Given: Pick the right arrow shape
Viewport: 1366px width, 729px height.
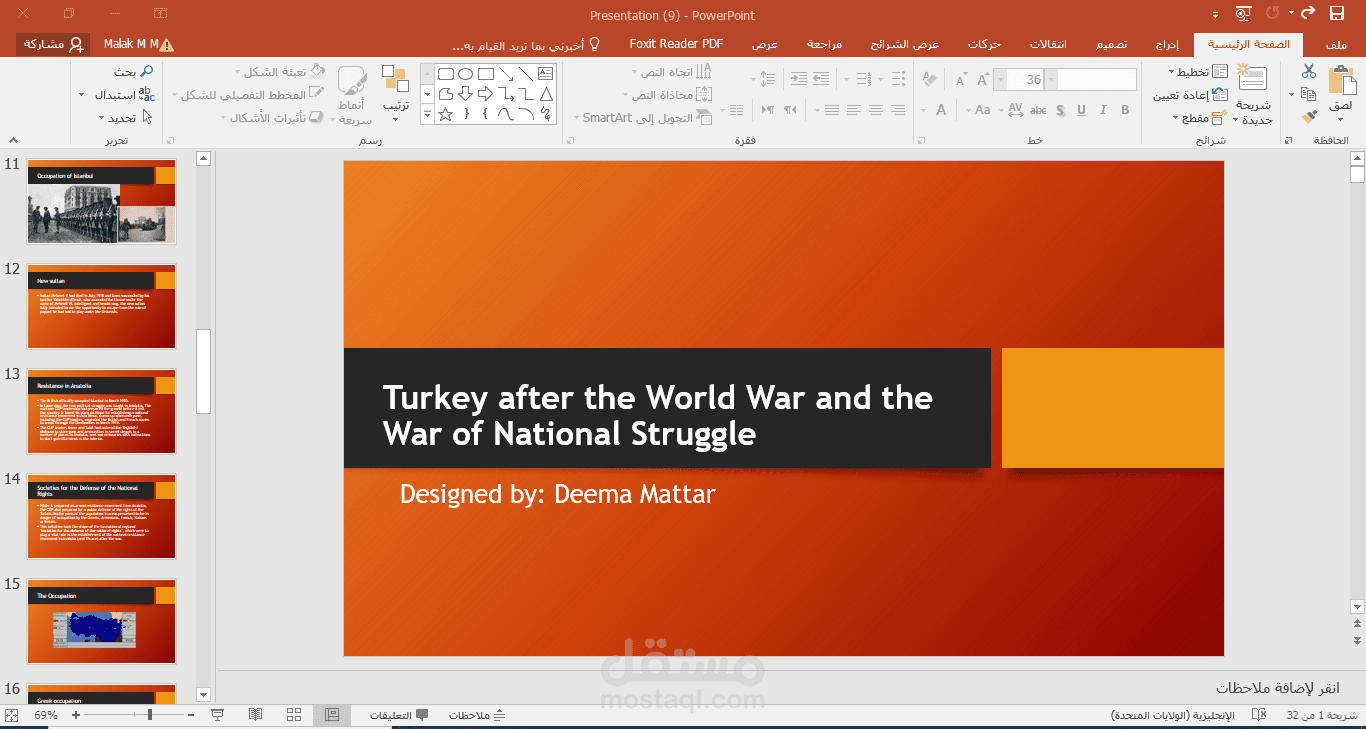Looking at the screenshot, I should (486, 94).
